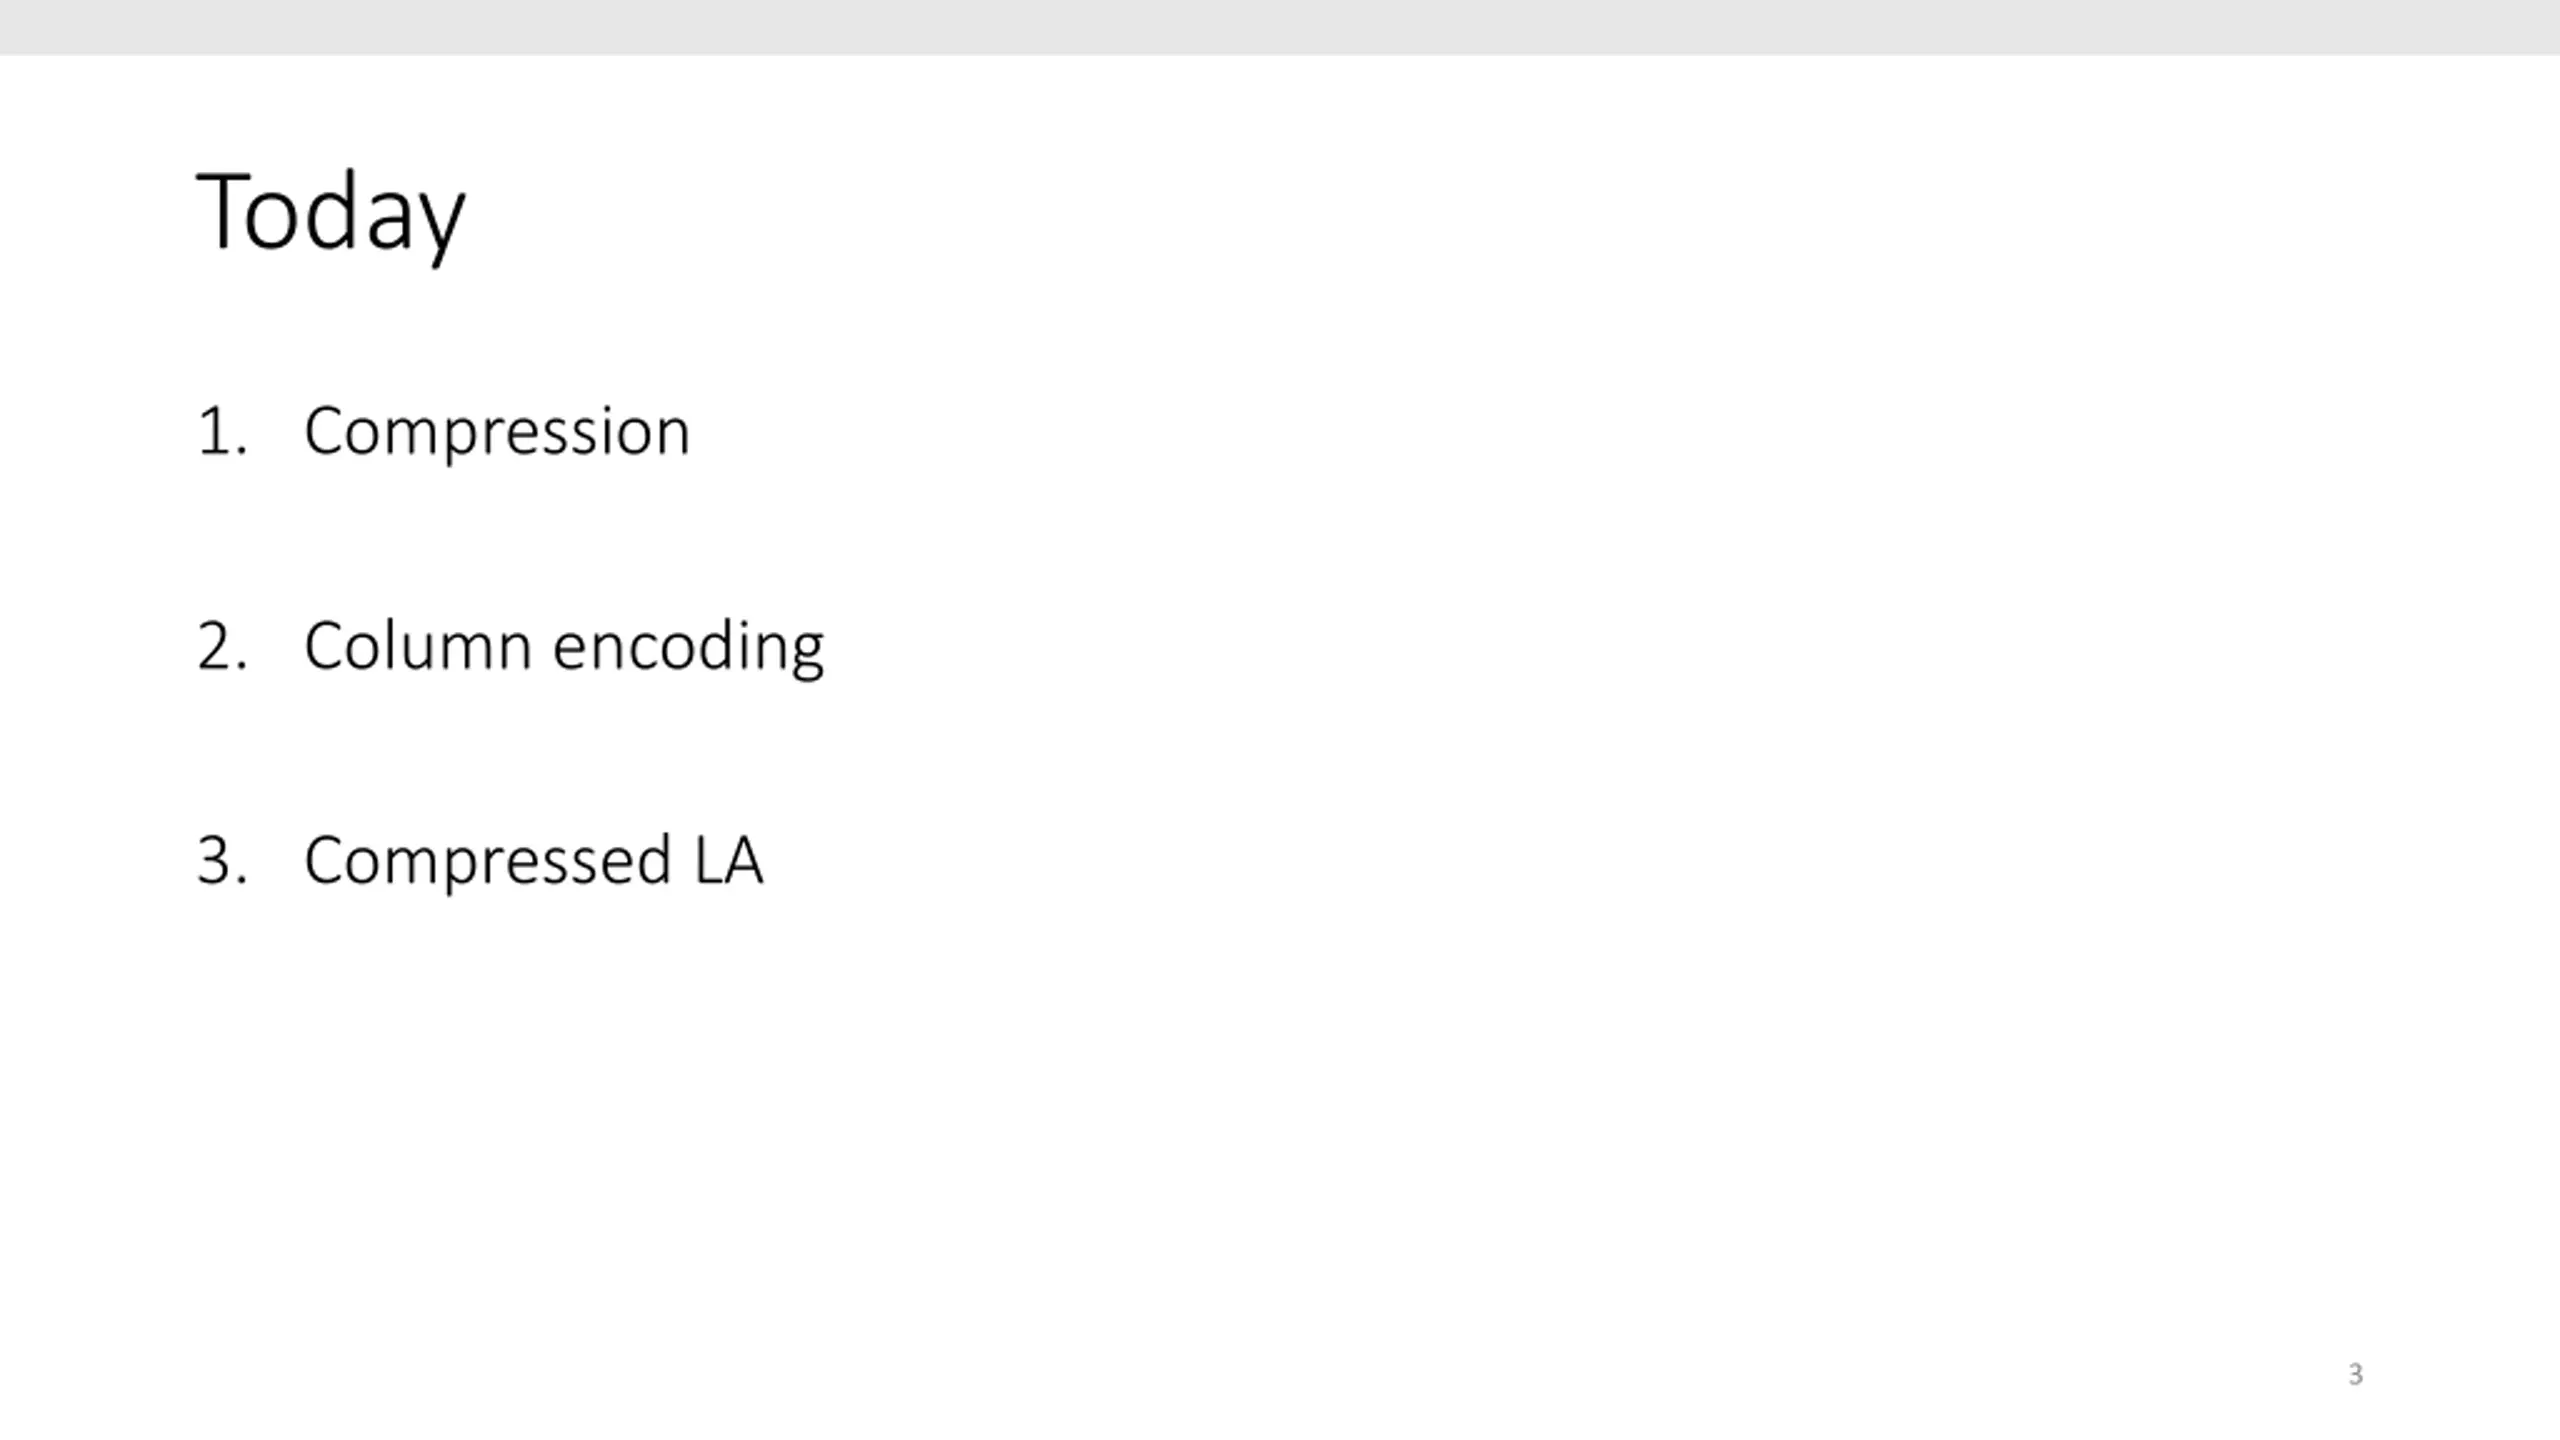The width and height of the screenshot is (2560, 1440).
Task: Click the list number "1." before Compression
Action: click(222, 432)
